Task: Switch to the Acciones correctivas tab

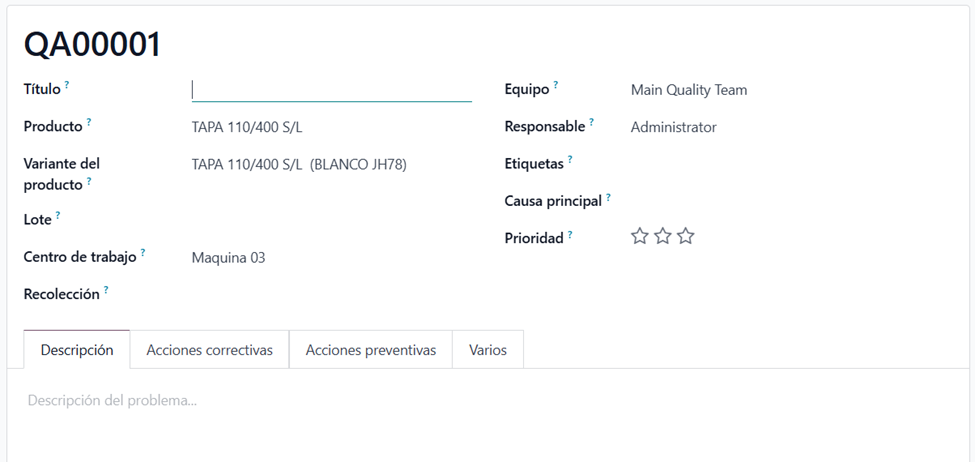Action: tap(210, 350)
